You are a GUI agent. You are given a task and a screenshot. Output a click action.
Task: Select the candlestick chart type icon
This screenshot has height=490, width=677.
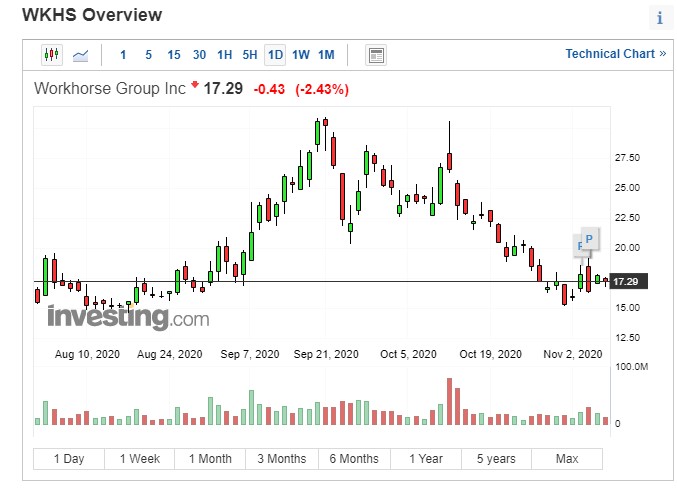pyautogui.click(x=52, y=55)
